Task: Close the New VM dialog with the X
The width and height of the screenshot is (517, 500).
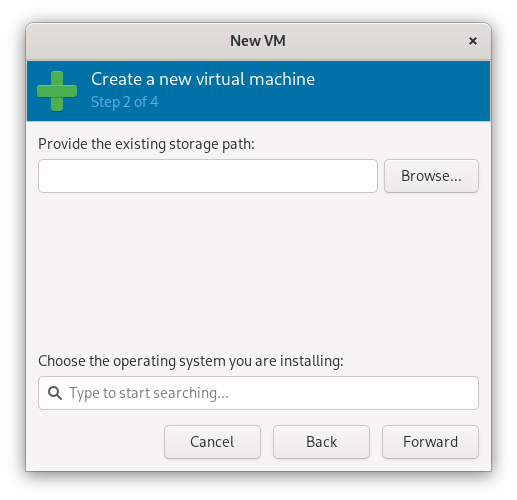Action: tap(473, 41)
